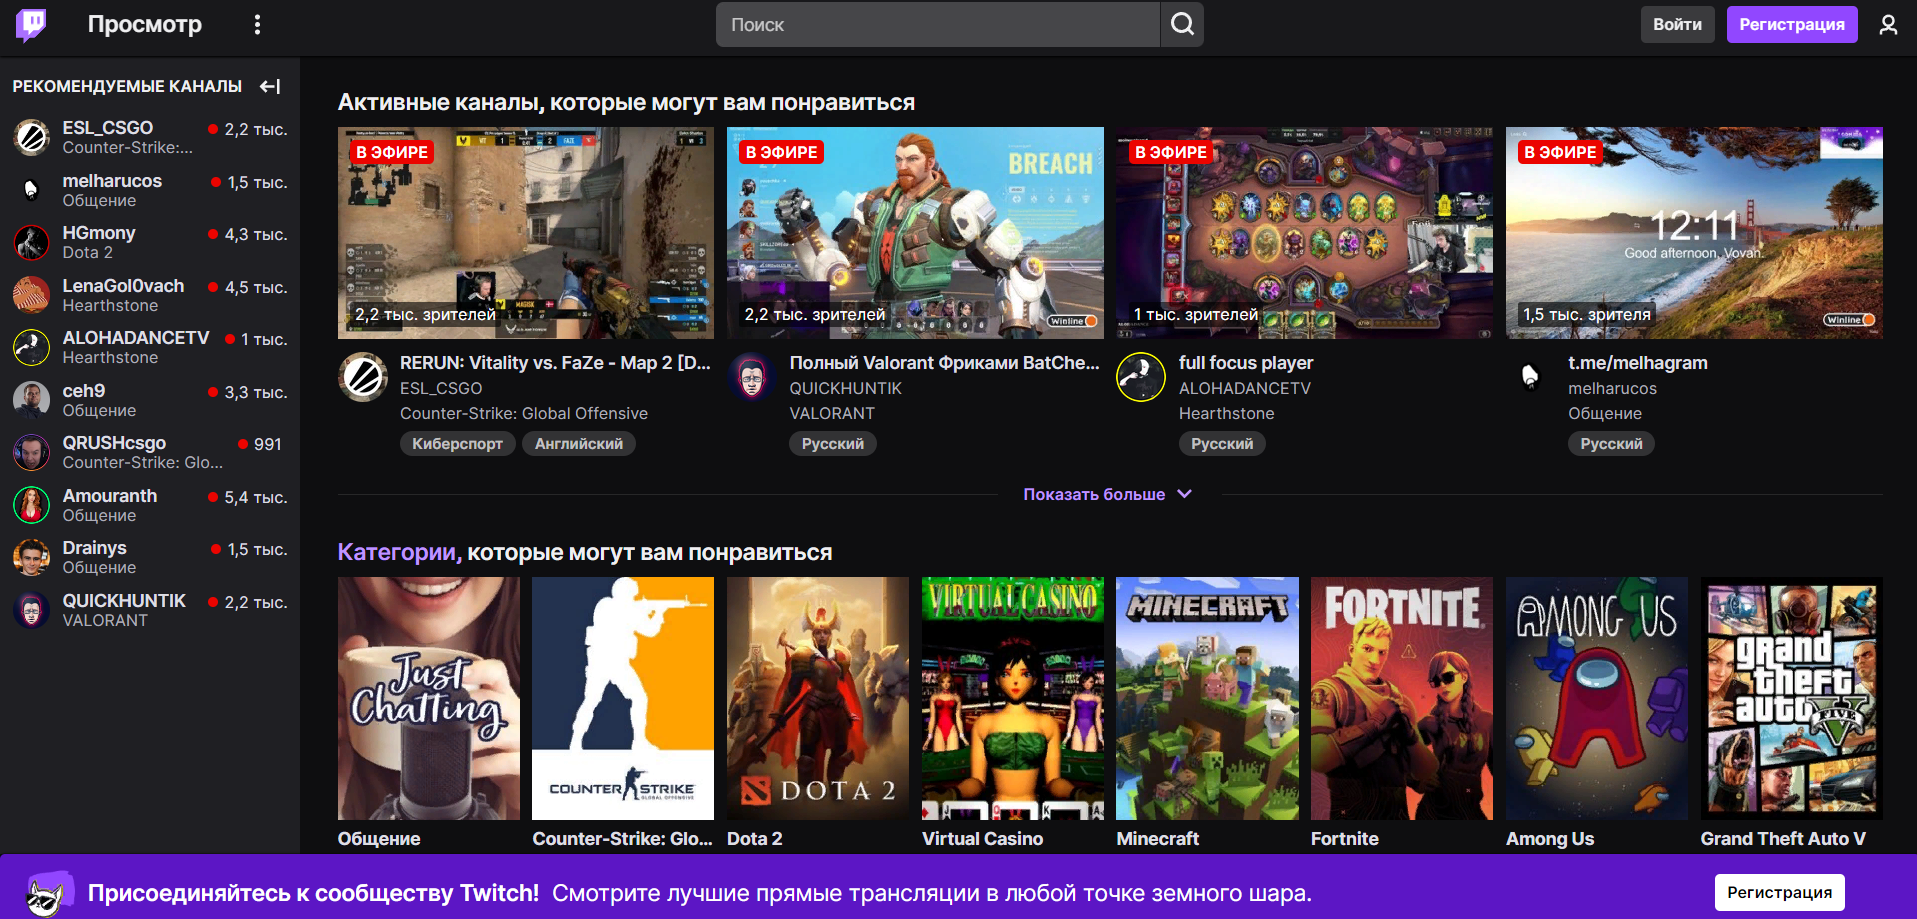Viewport: 1917px width, 919px height.
Task: Open the Fortnite category cover
Action: [x=1402, y=698]
